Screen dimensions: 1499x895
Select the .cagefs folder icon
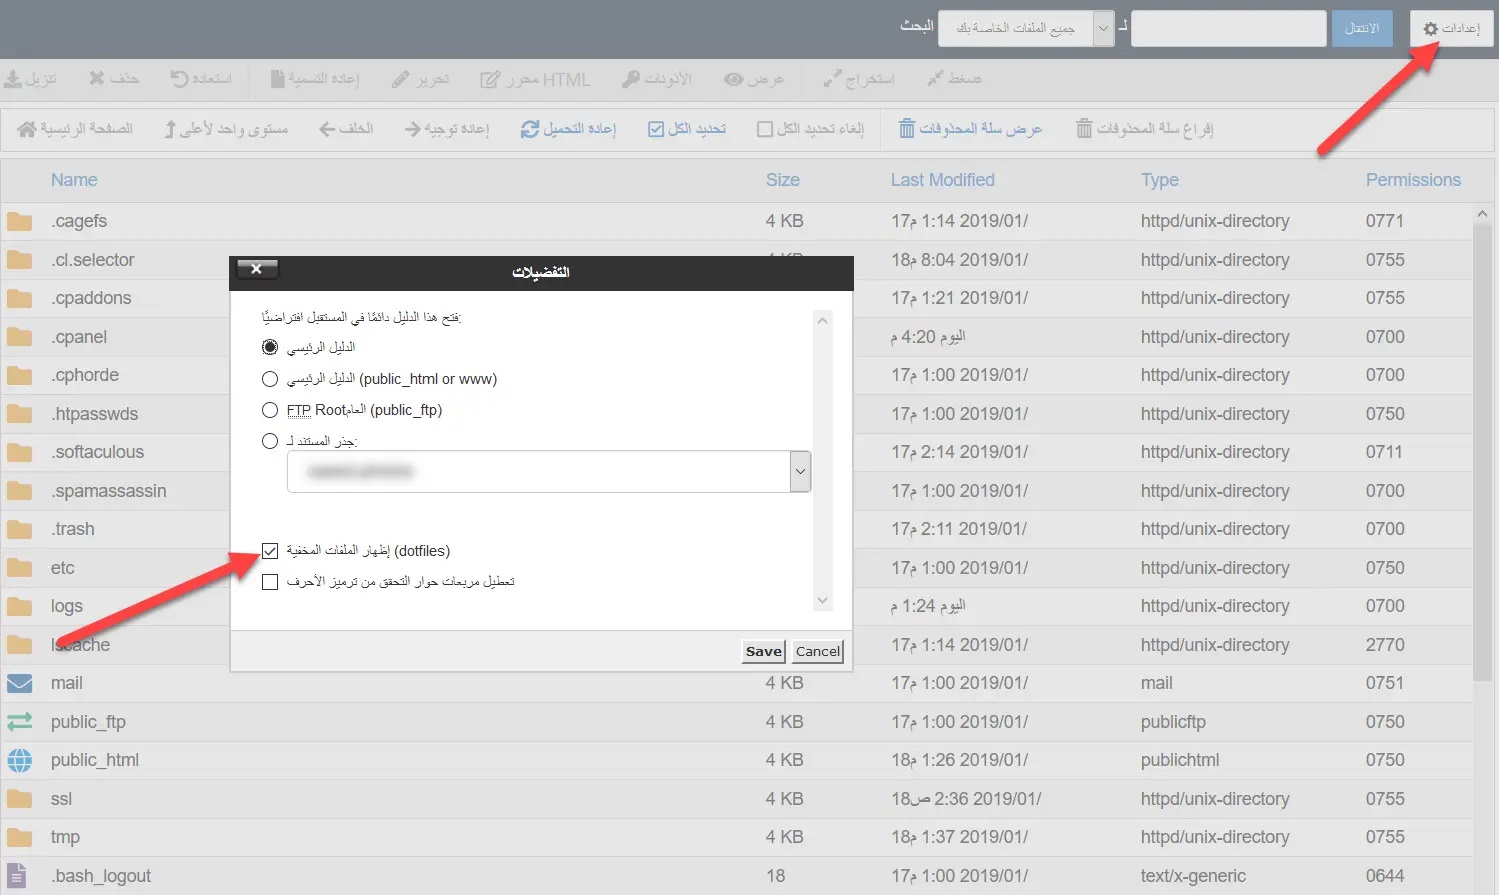pos(20,221)
